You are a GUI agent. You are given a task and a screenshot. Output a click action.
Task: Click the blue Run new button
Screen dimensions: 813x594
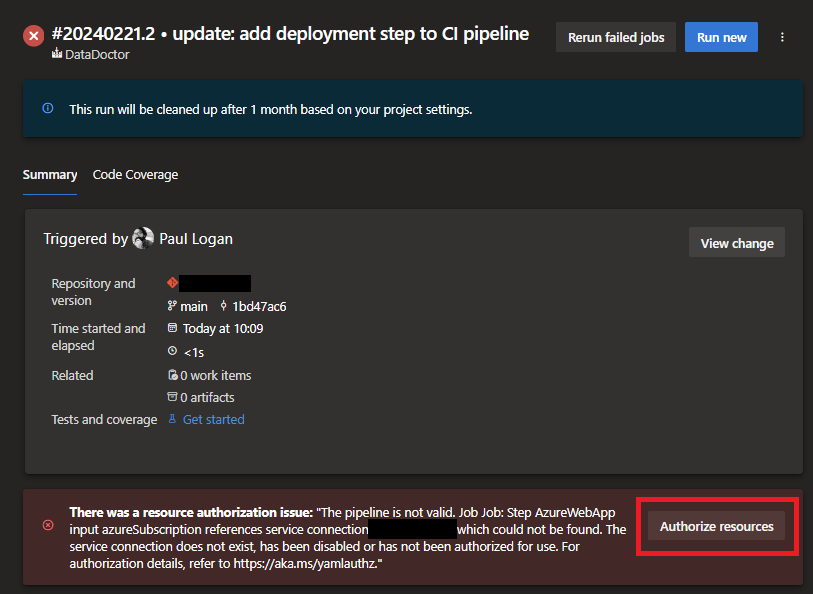(721, 37)
